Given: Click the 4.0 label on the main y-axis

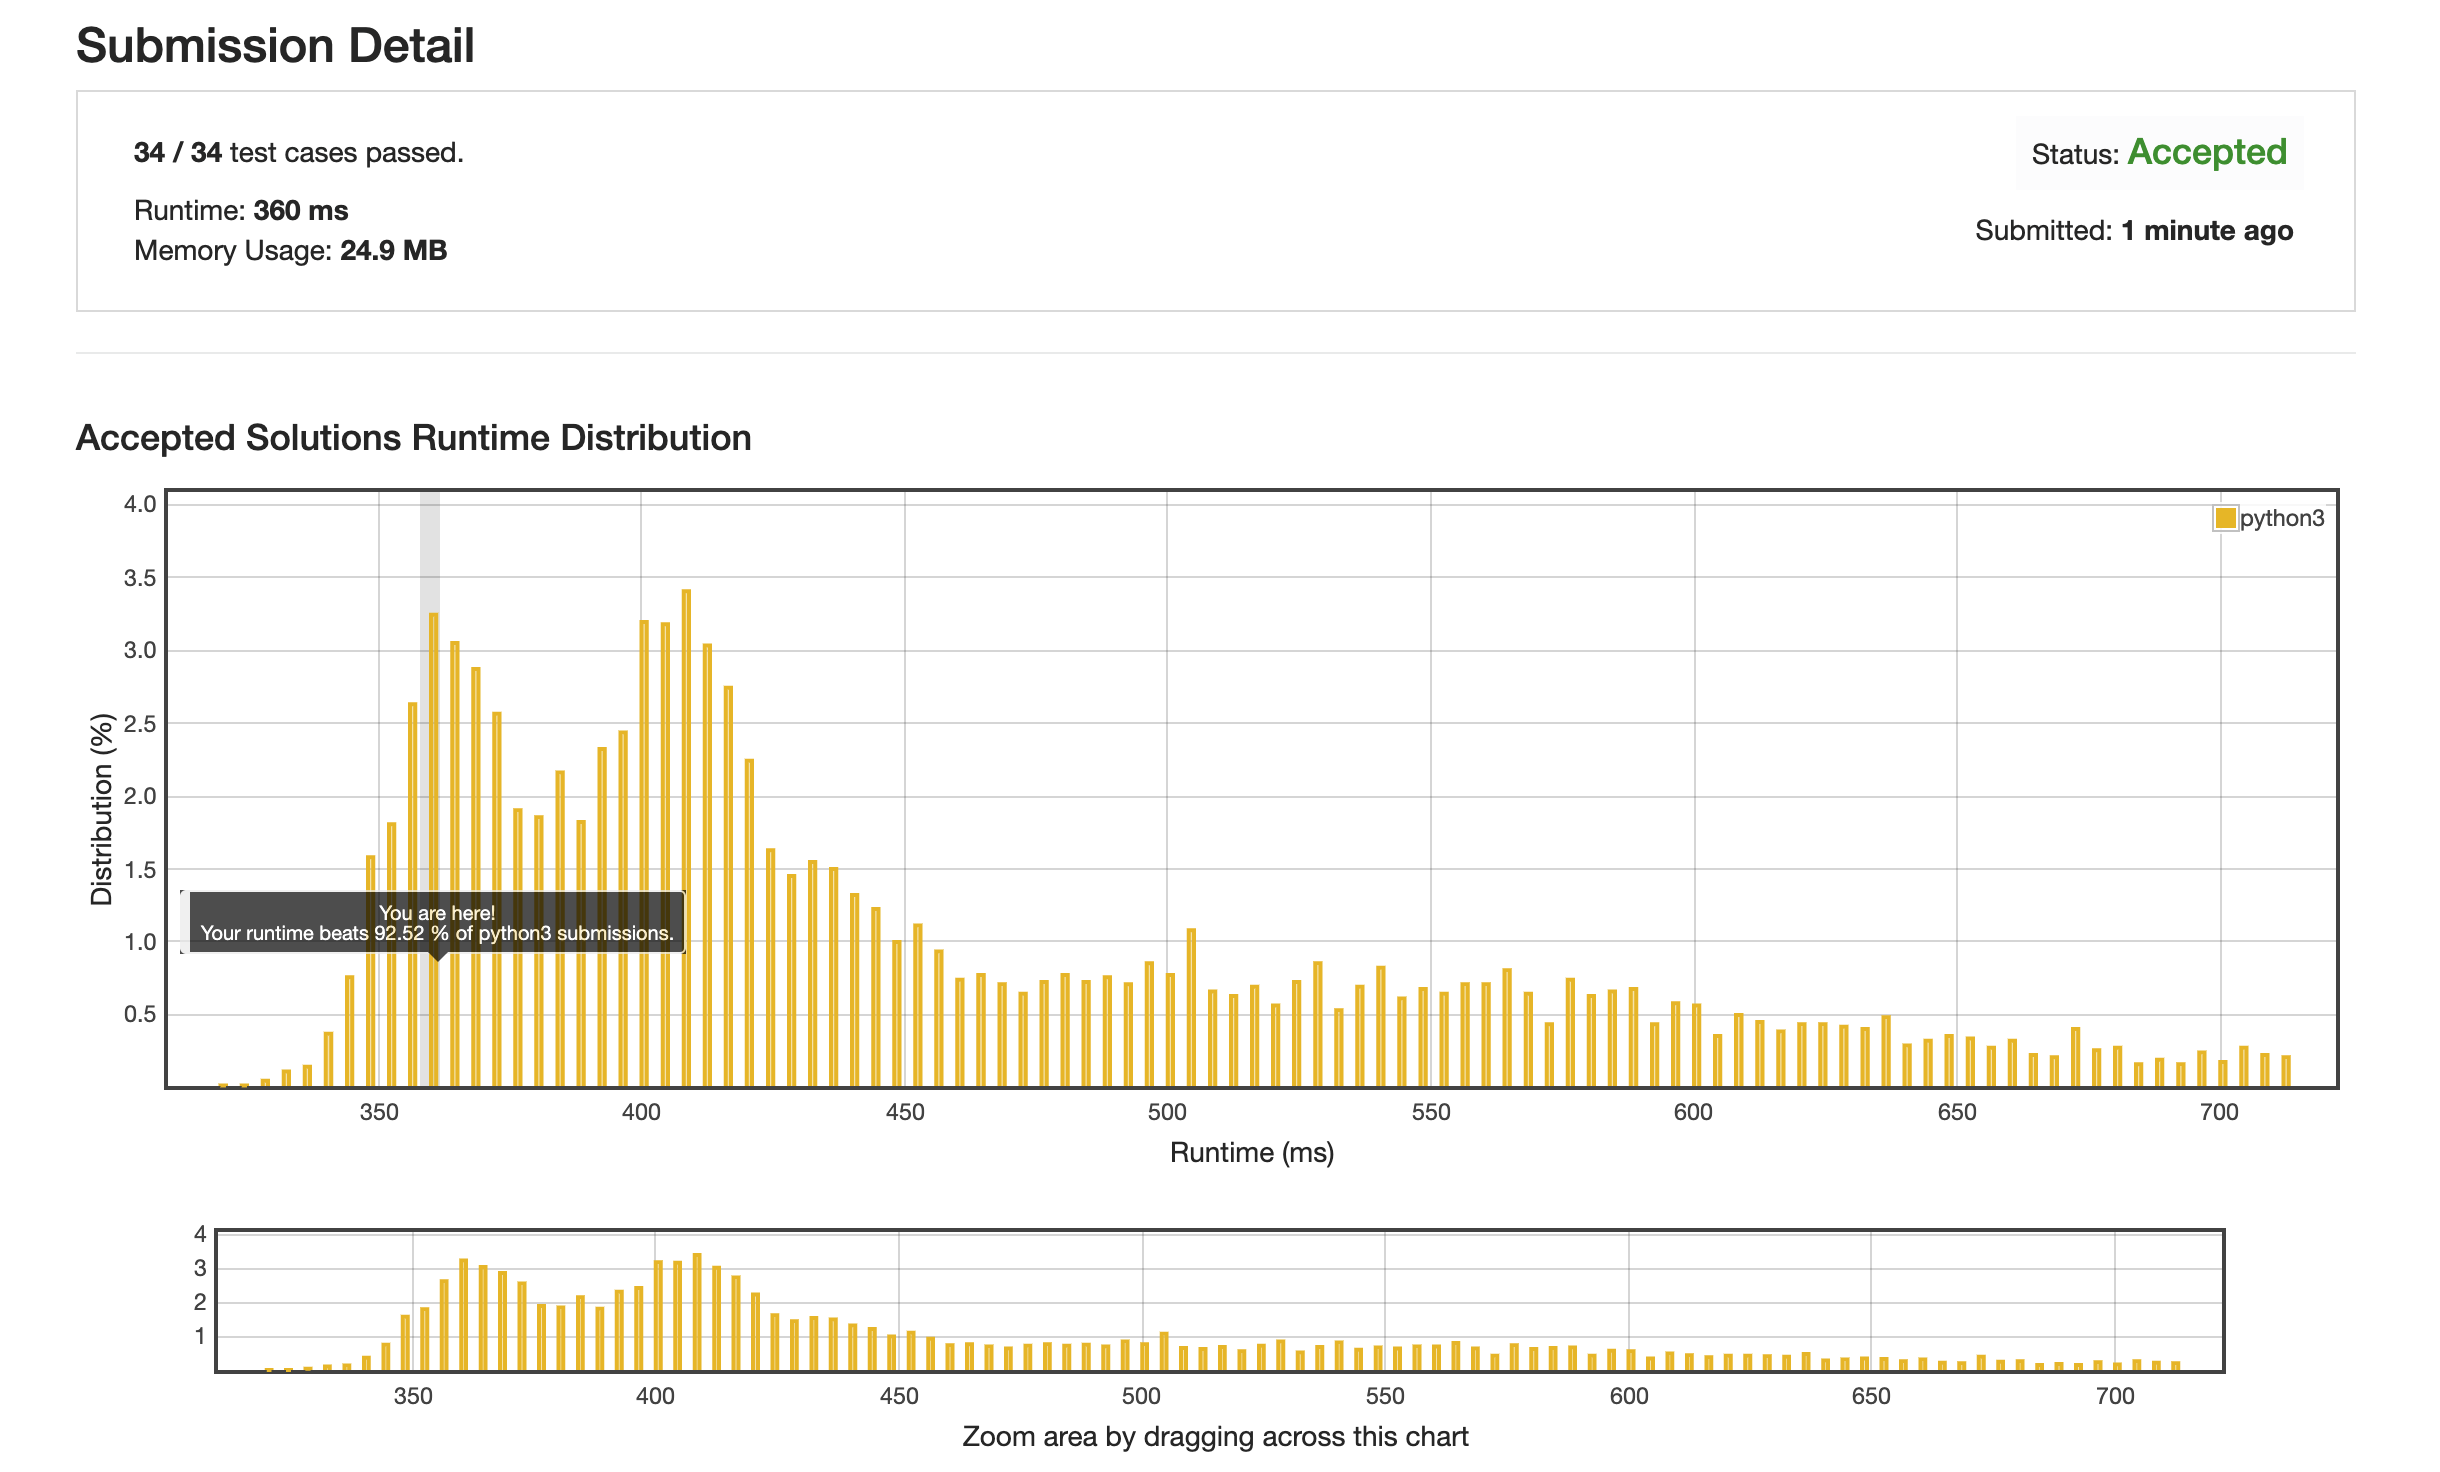Looking at the screenshot, I should [x=140, y=504].
